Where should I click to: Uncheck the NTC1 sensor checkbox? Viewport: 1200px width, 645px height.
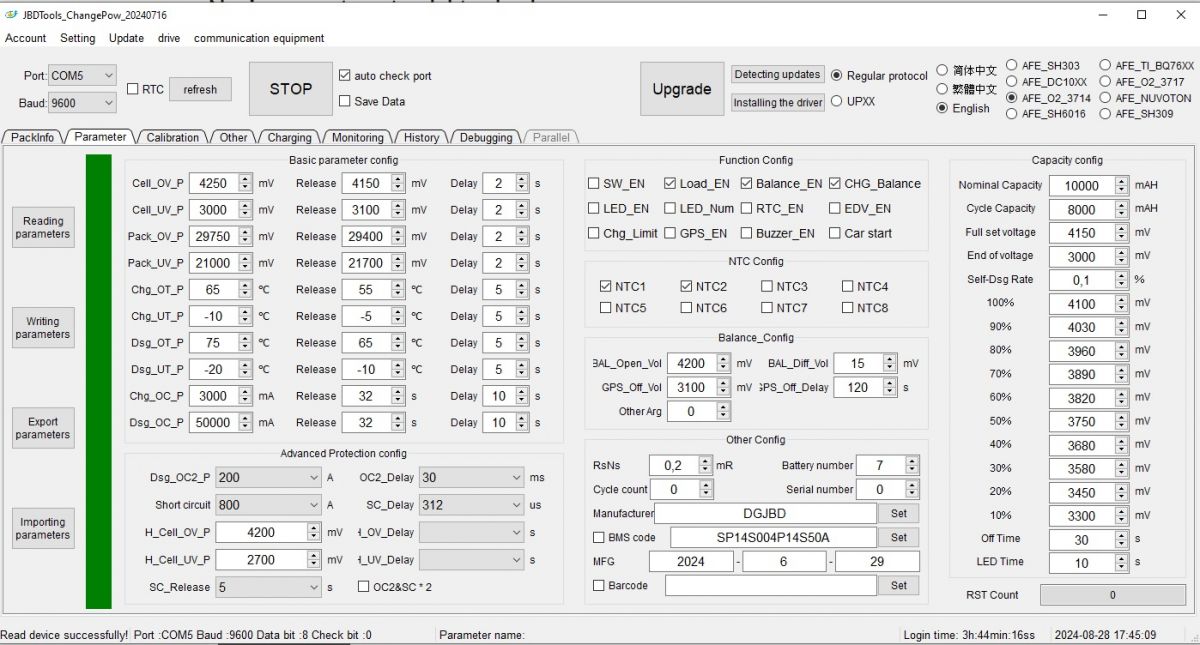tap(605, 286)
